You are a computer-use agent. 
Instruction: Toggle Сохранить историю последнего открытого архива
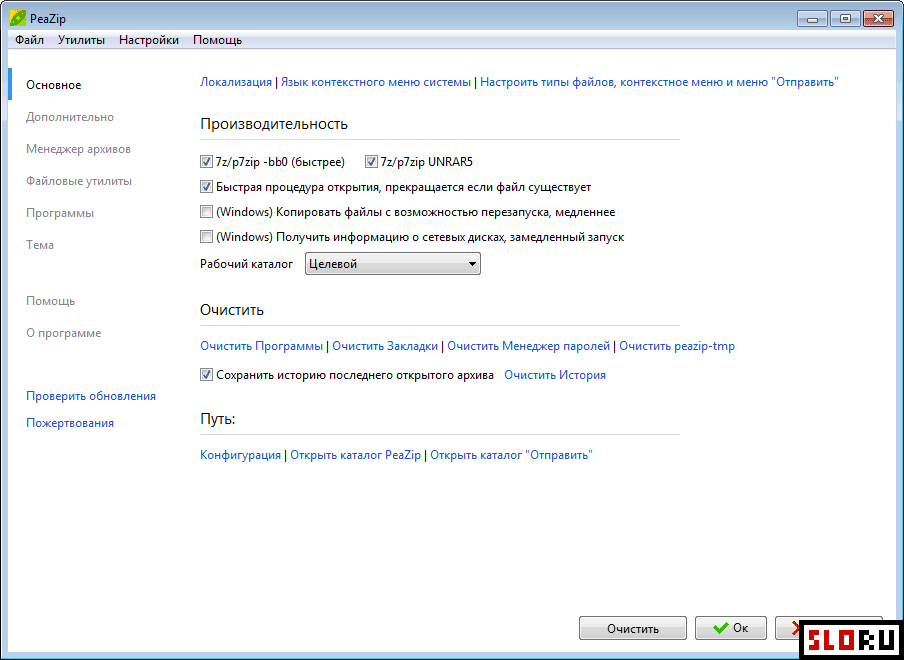tap(206, 375)
